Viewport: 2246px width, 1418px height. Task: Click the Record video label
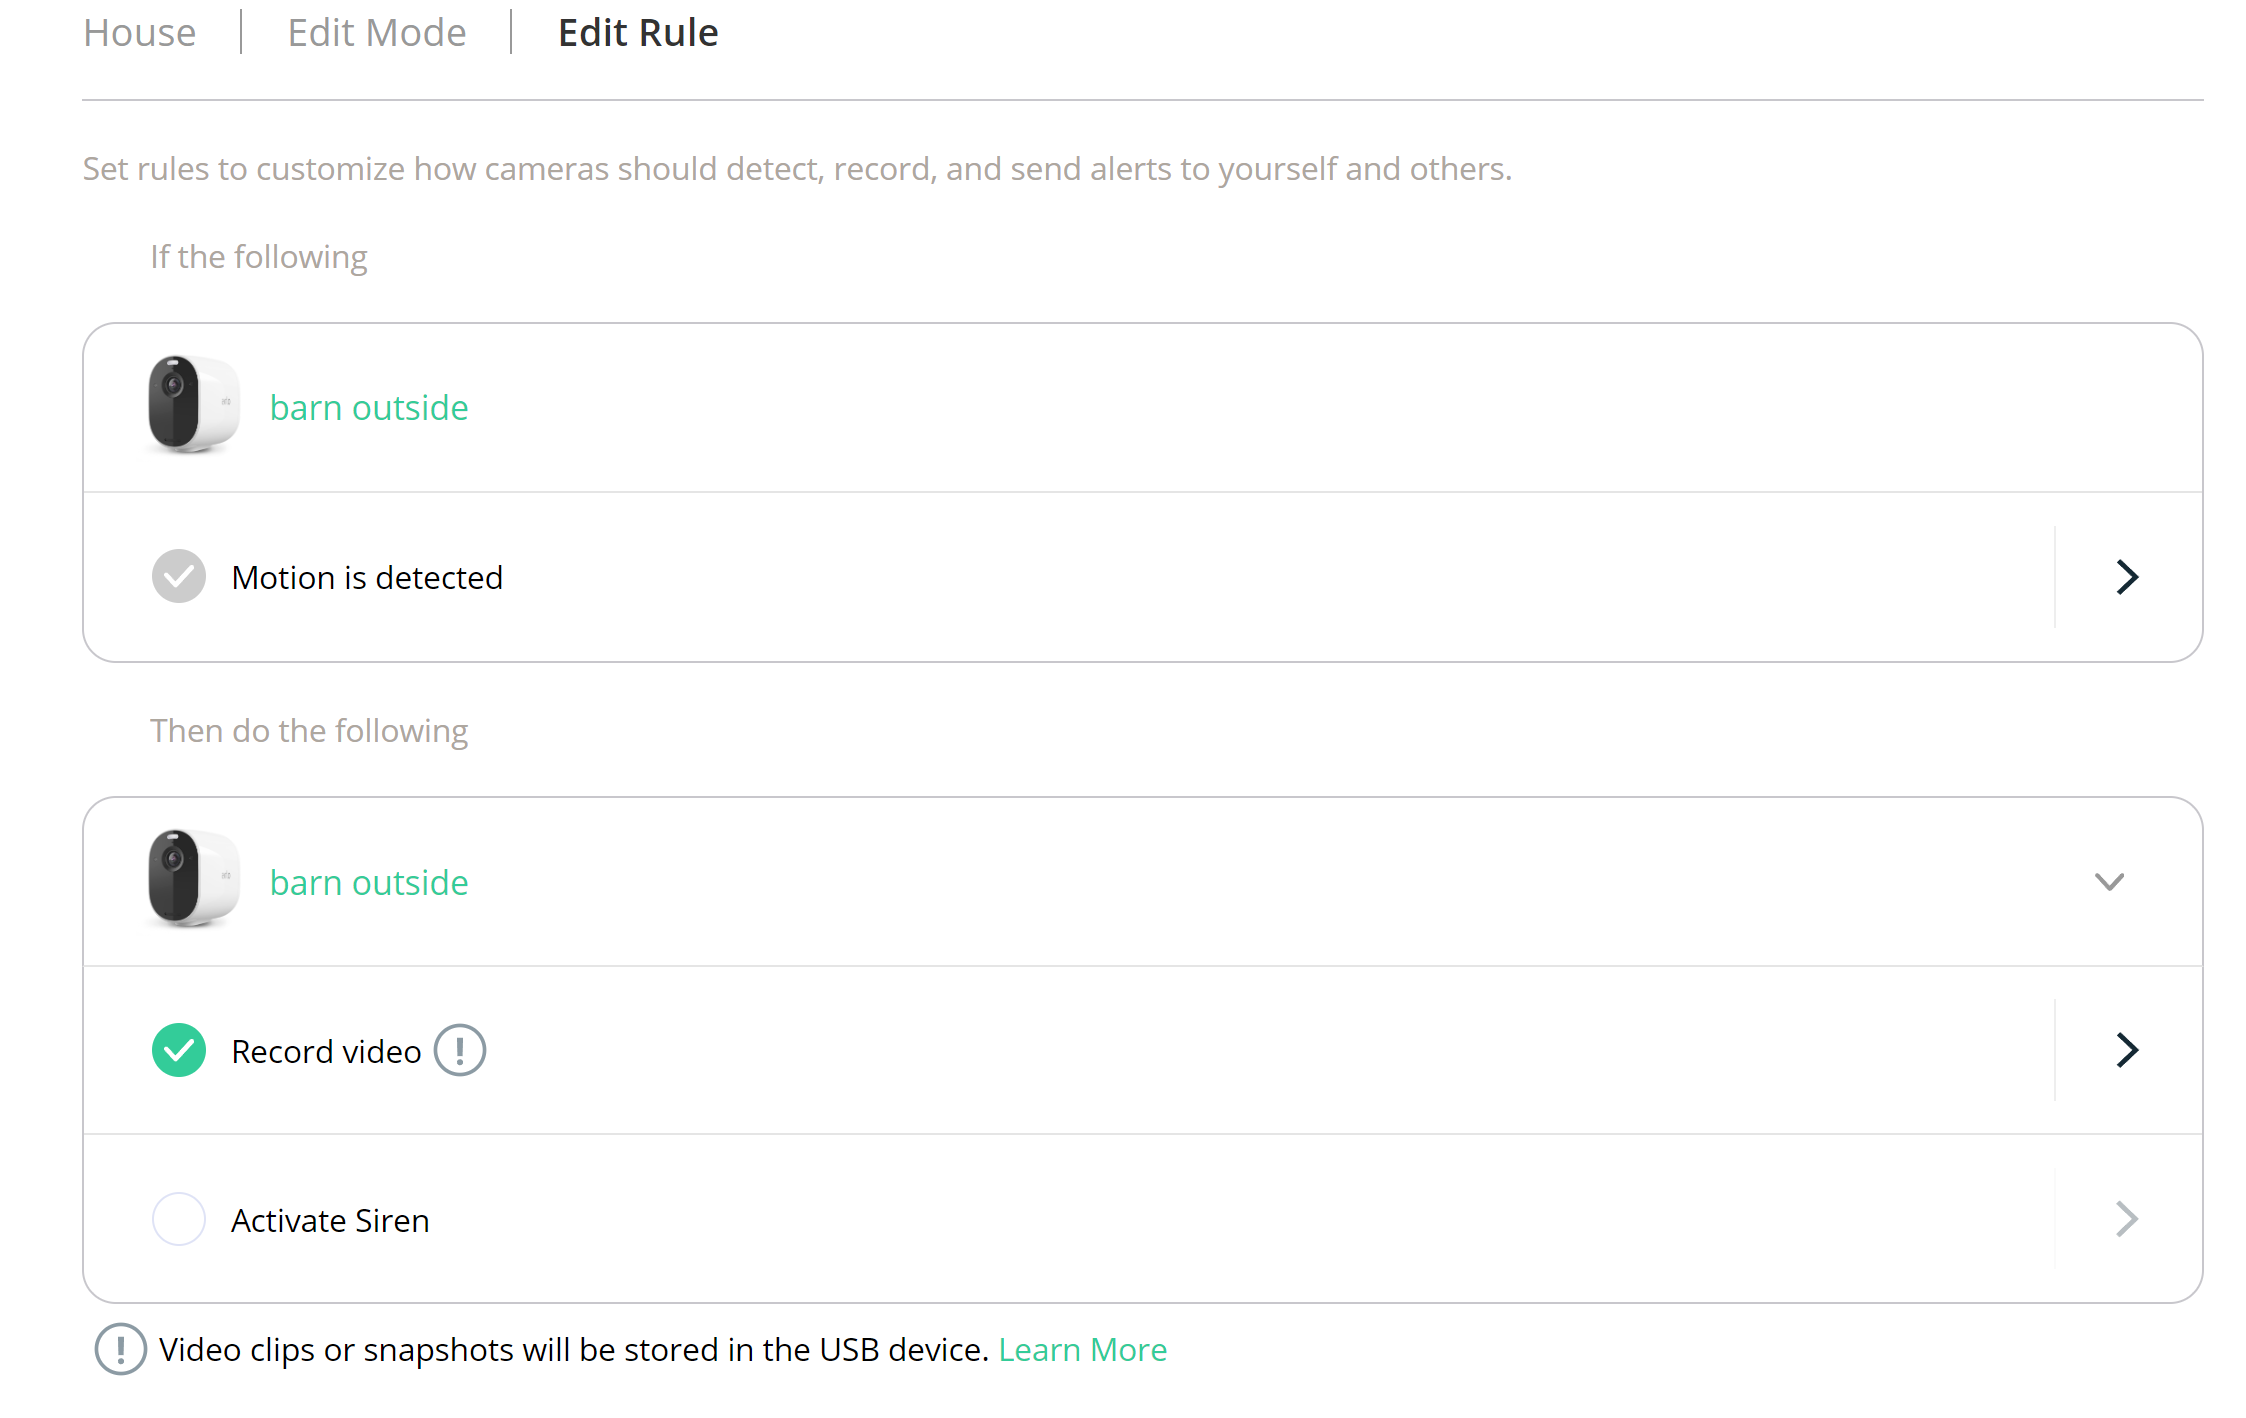click(x=326, y=1052)
